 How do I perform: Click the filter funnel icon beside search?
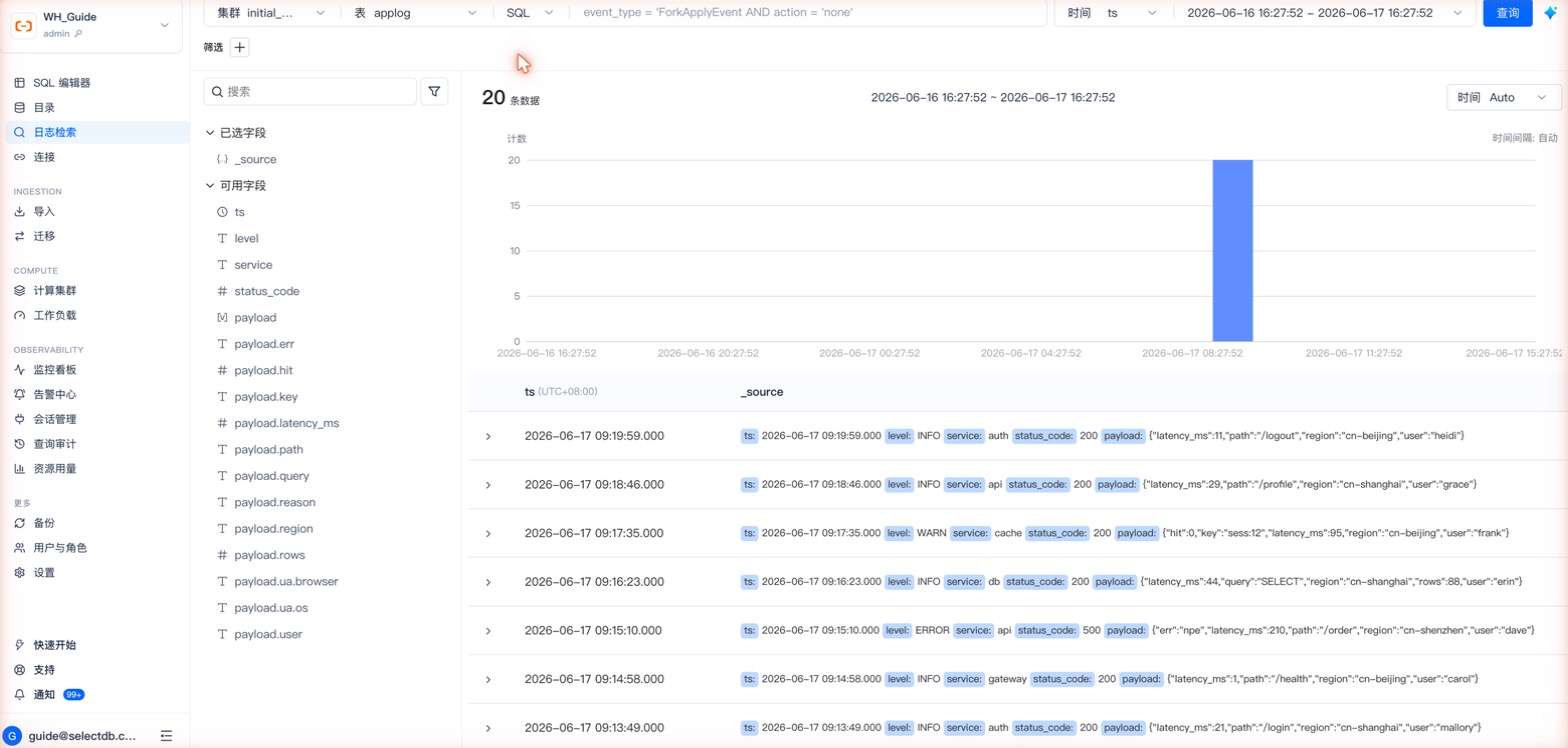tap(434, 91)
